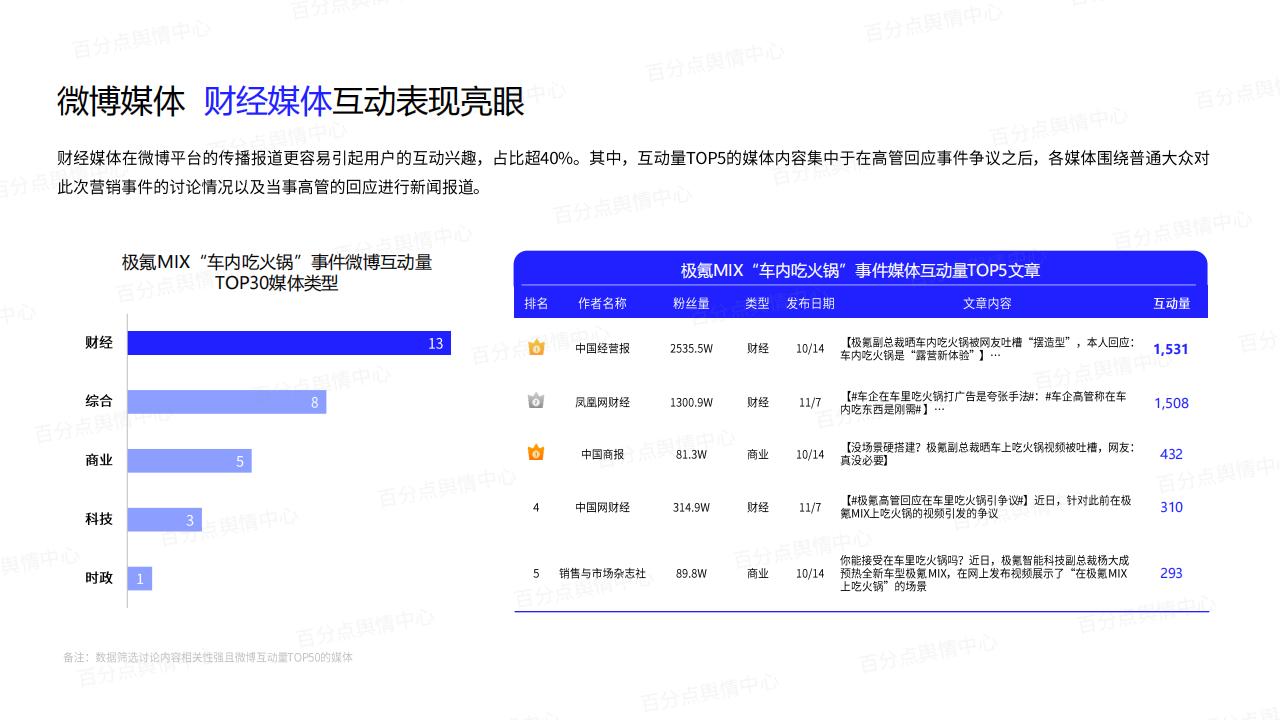Viewport: 1280px width, 720px height.
Task: Select the 科技 bar showing 3
Action: click(165, 520)
